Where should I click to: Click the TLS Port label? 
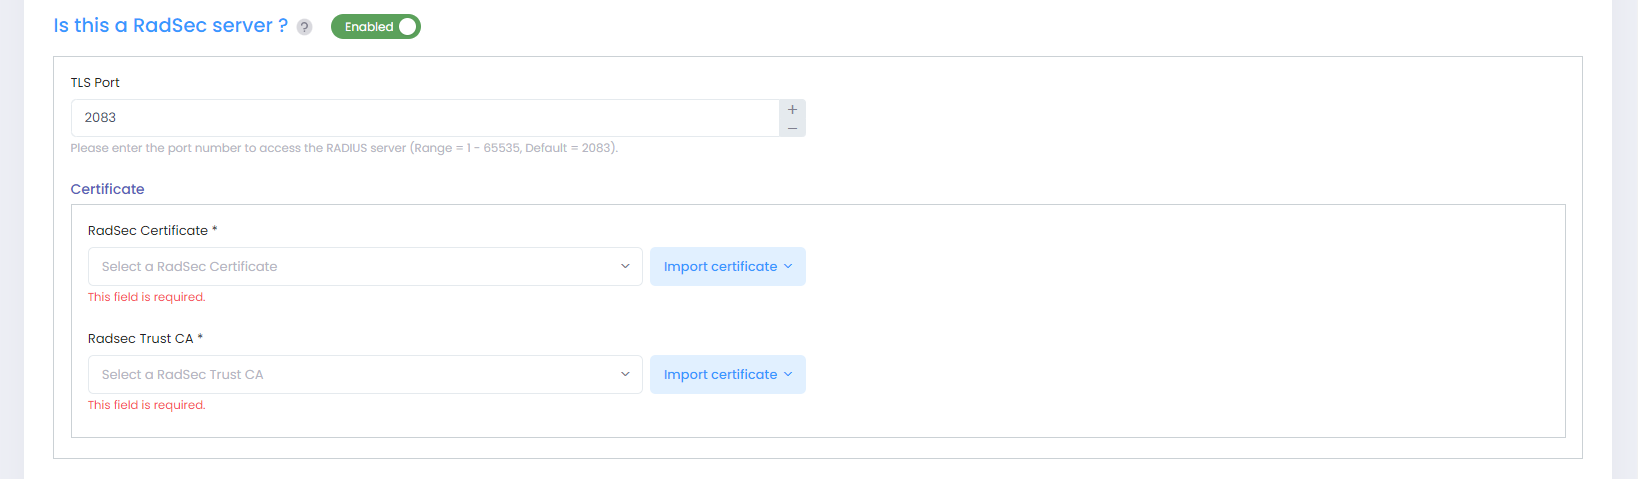click(x=95, y=83)
